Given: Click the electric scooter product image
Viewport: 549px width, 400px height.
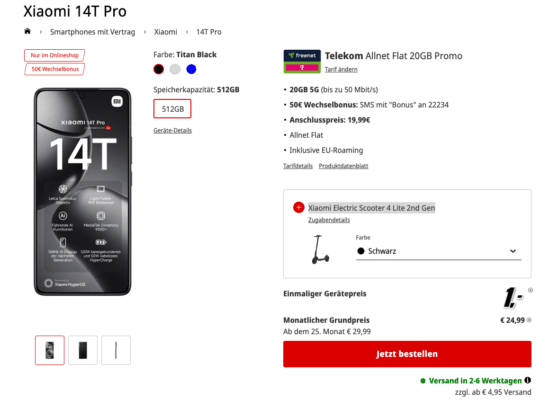Looking at the screenshot, I should [320, 249].
